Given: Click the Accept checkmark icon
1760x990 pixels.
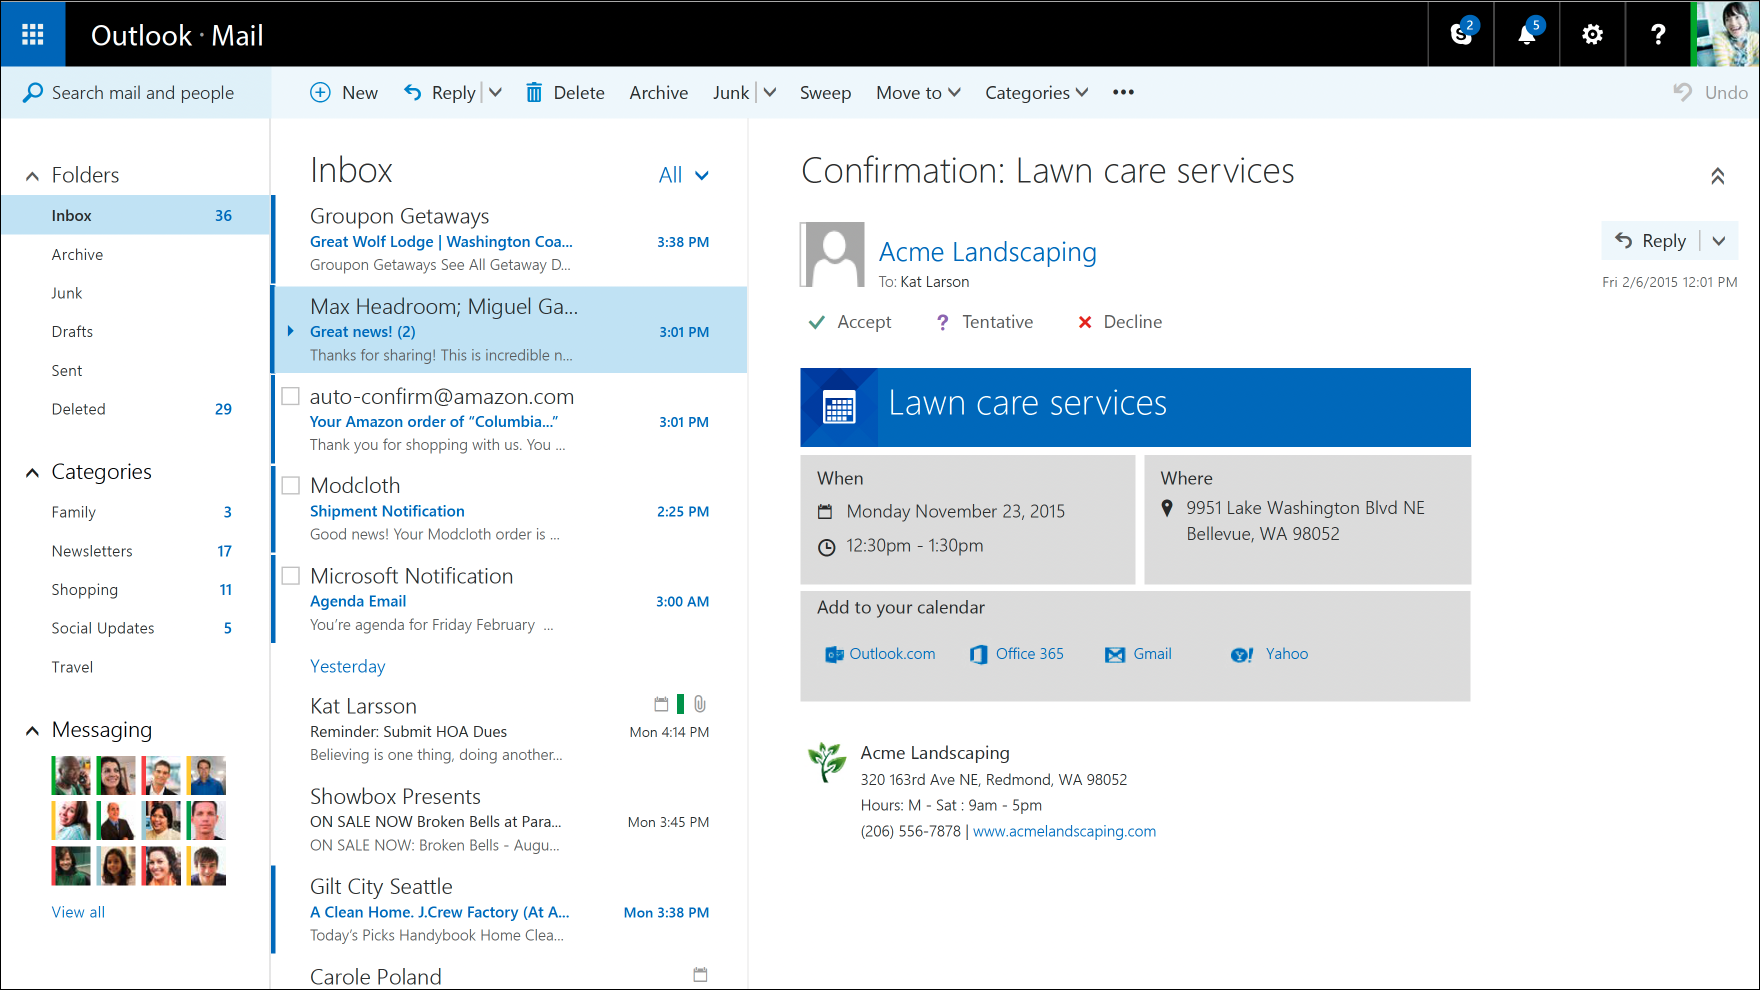Looking at the screenshot, I should (x=817, y=322).
